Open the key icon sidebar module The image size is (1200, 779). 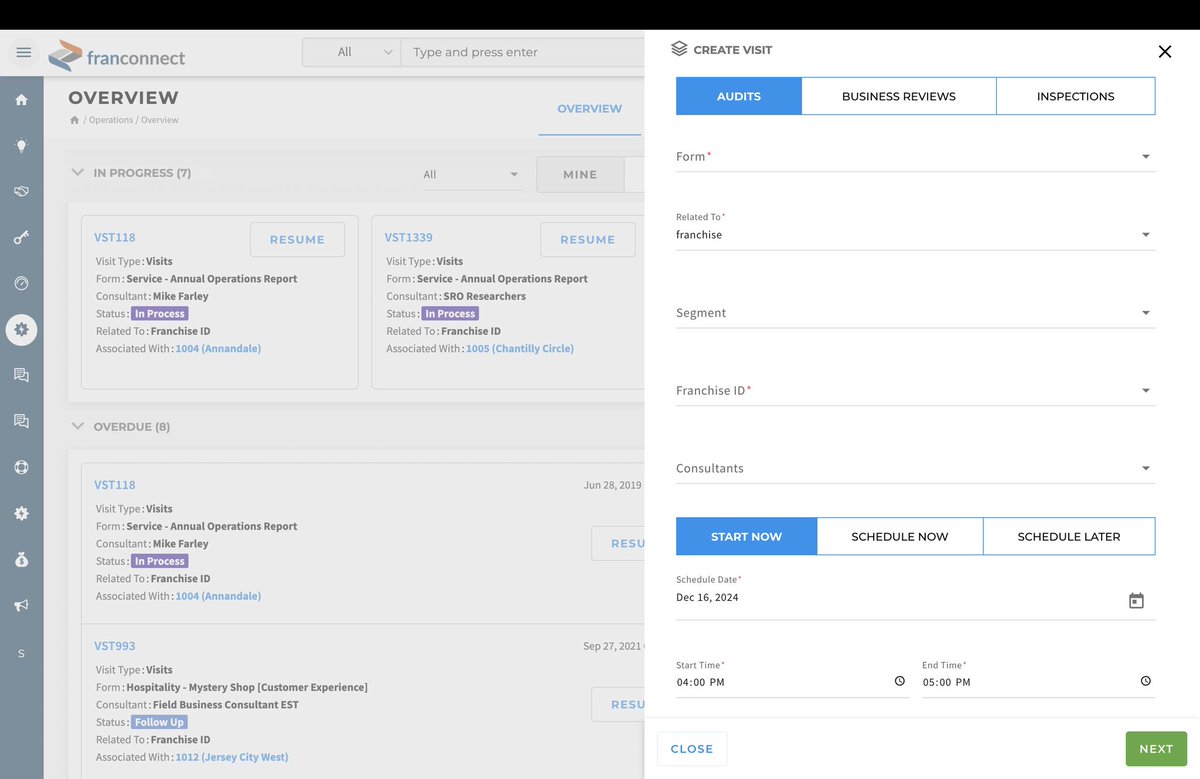[x=21, y=237]
